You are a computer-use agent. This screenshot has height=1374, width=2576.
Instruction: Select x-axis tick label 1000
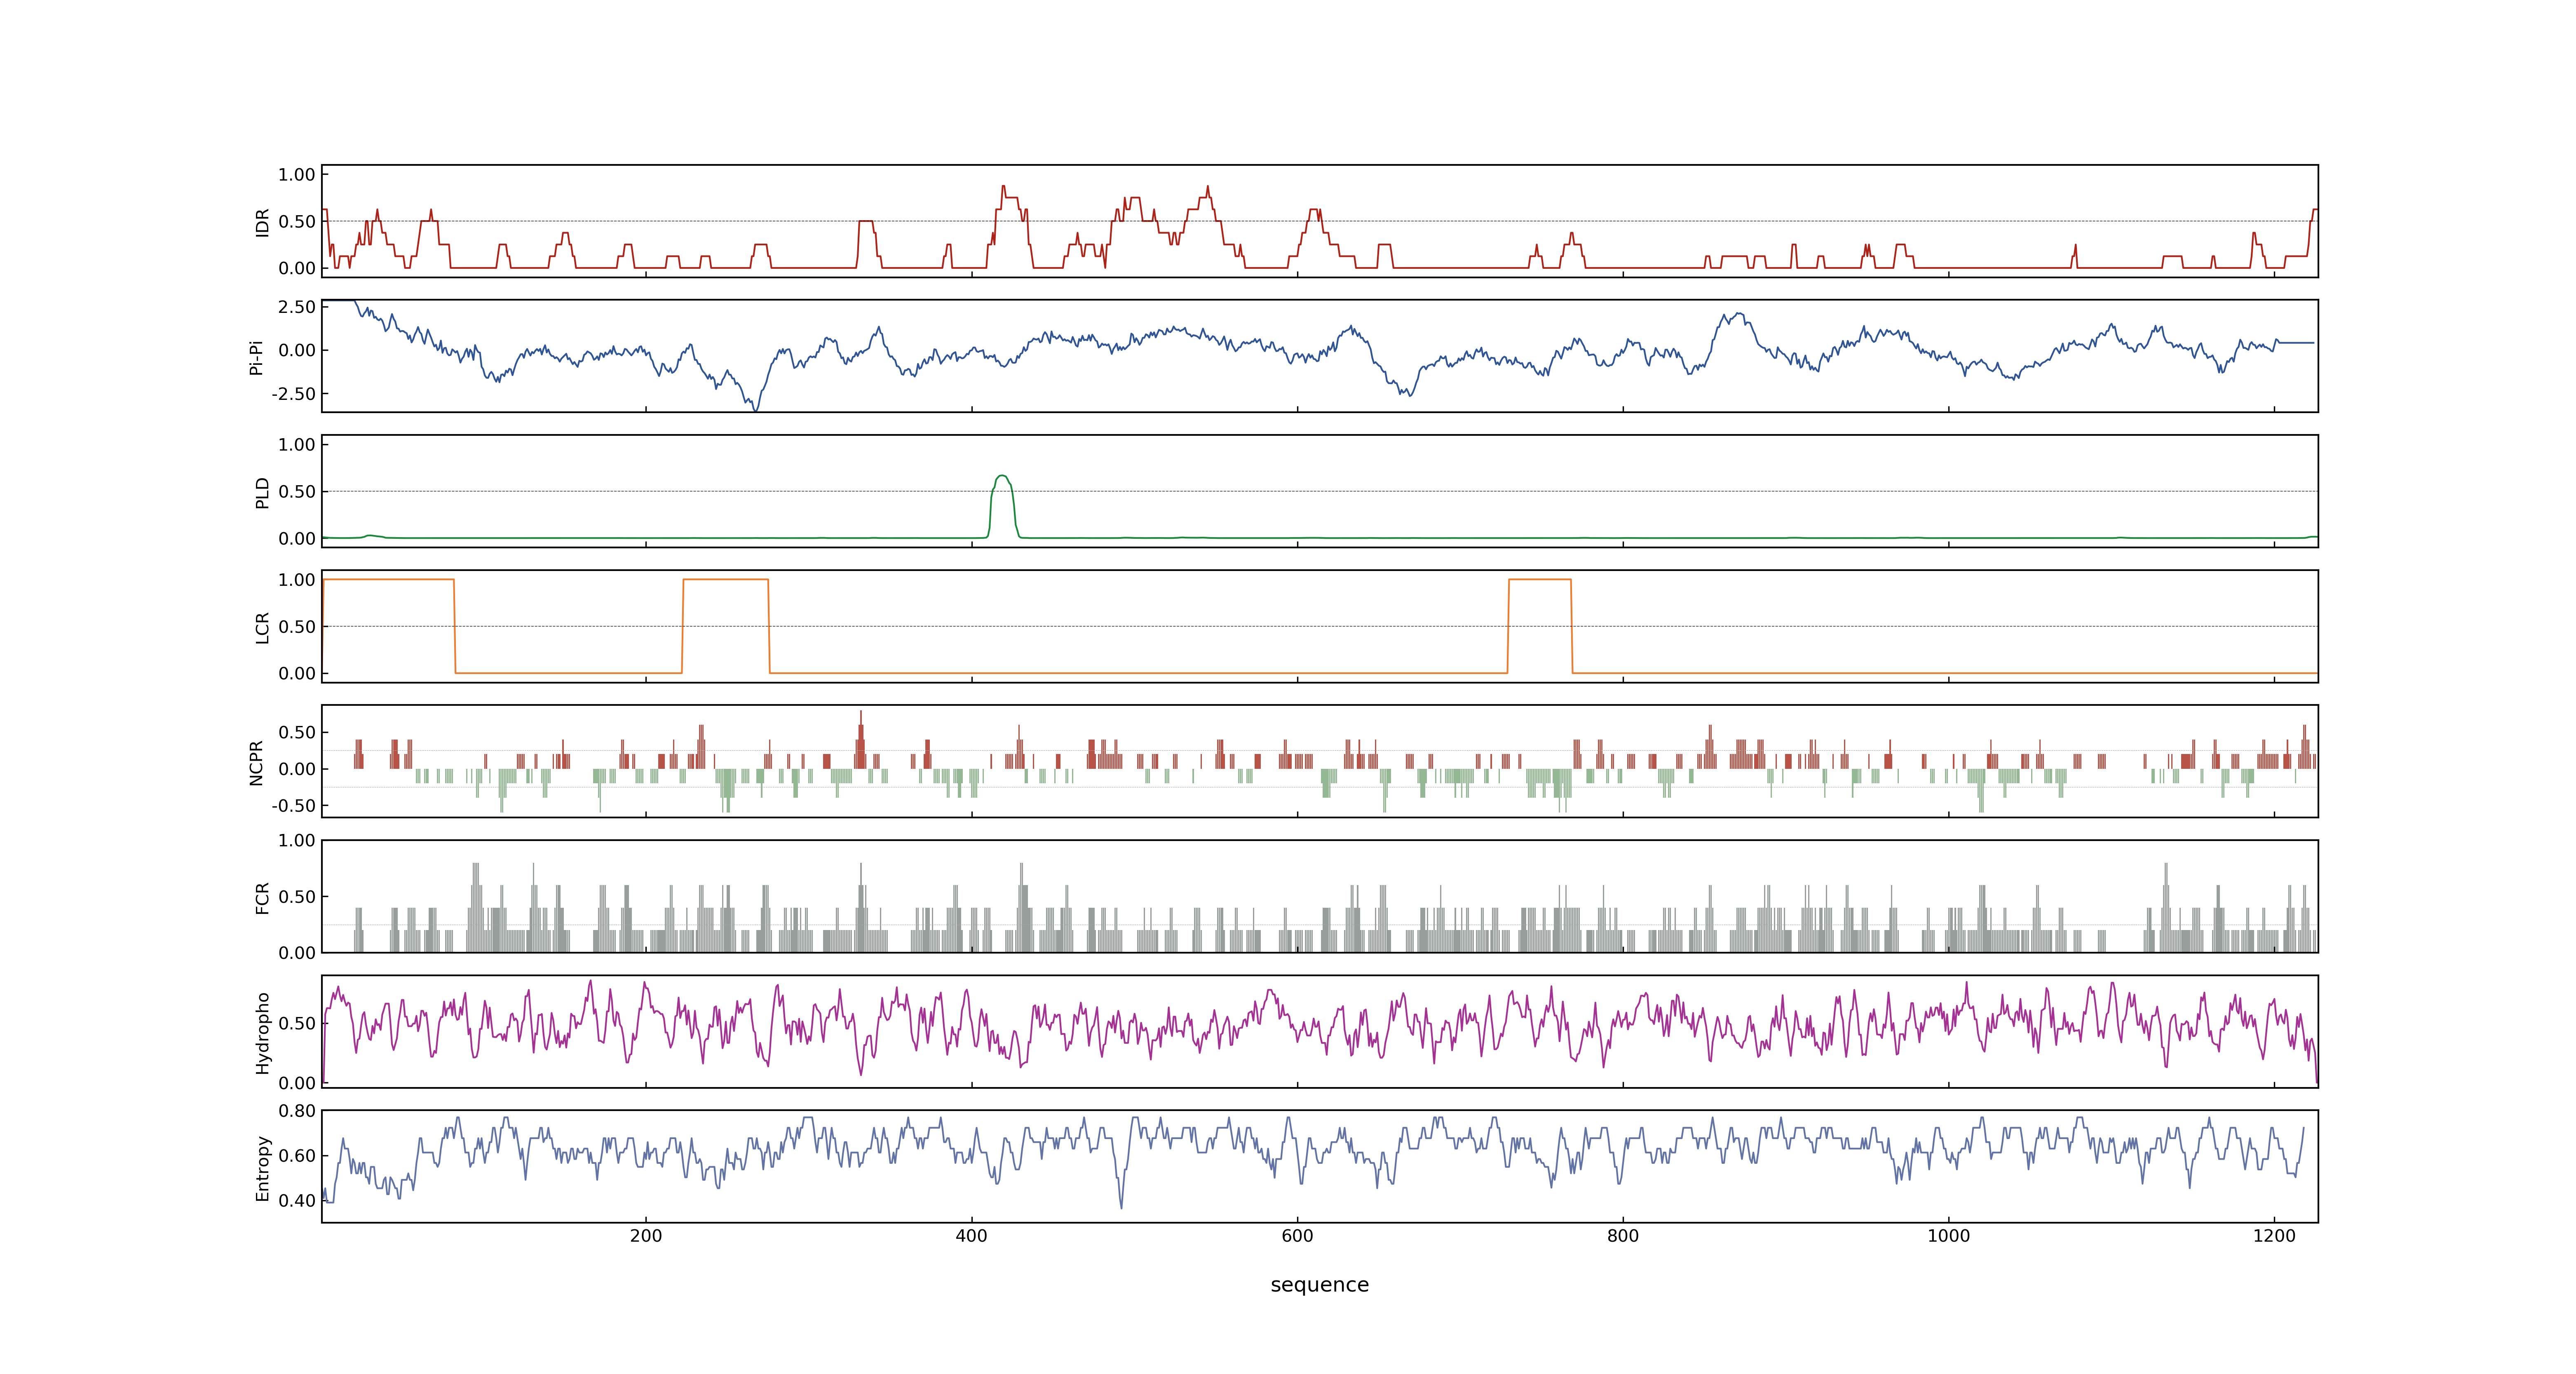(x=1949, y=1236)
